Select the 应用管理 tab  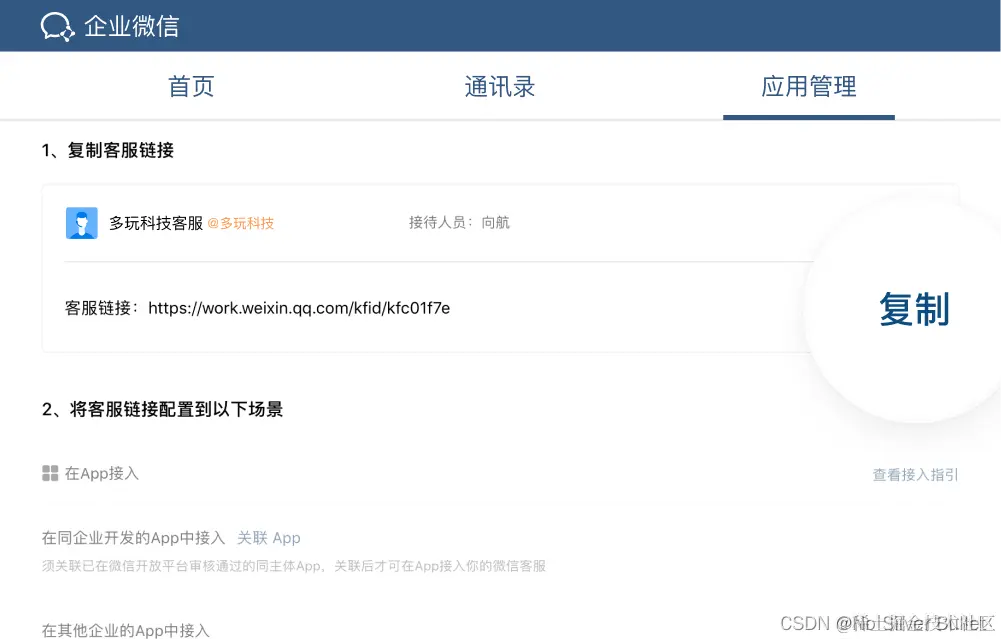pos(808,86)
